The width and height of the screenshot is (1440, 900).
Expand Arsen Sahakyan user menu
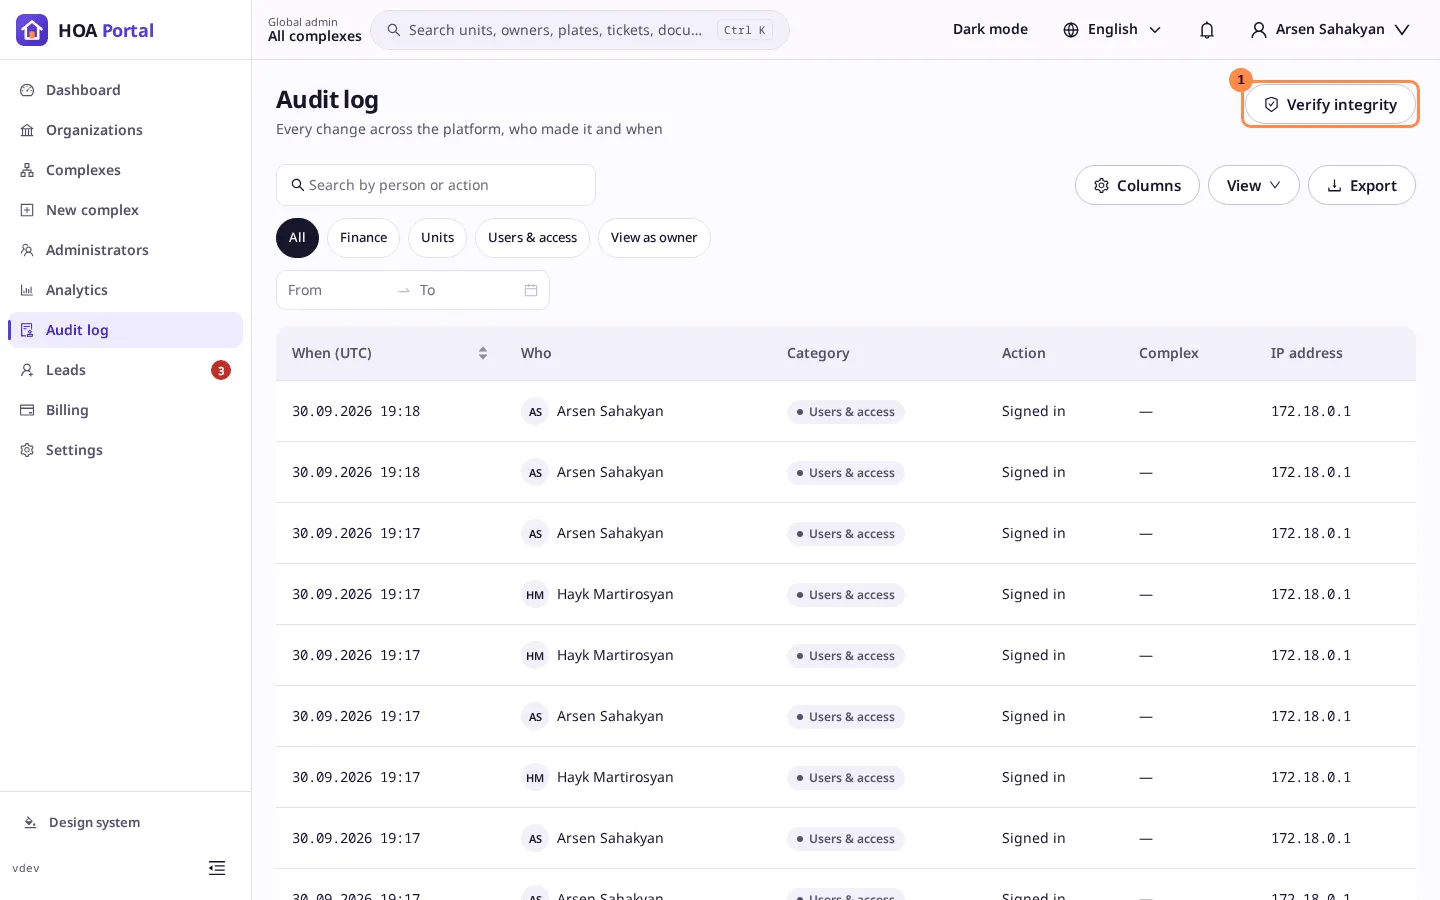click(x=1330, y=30)
